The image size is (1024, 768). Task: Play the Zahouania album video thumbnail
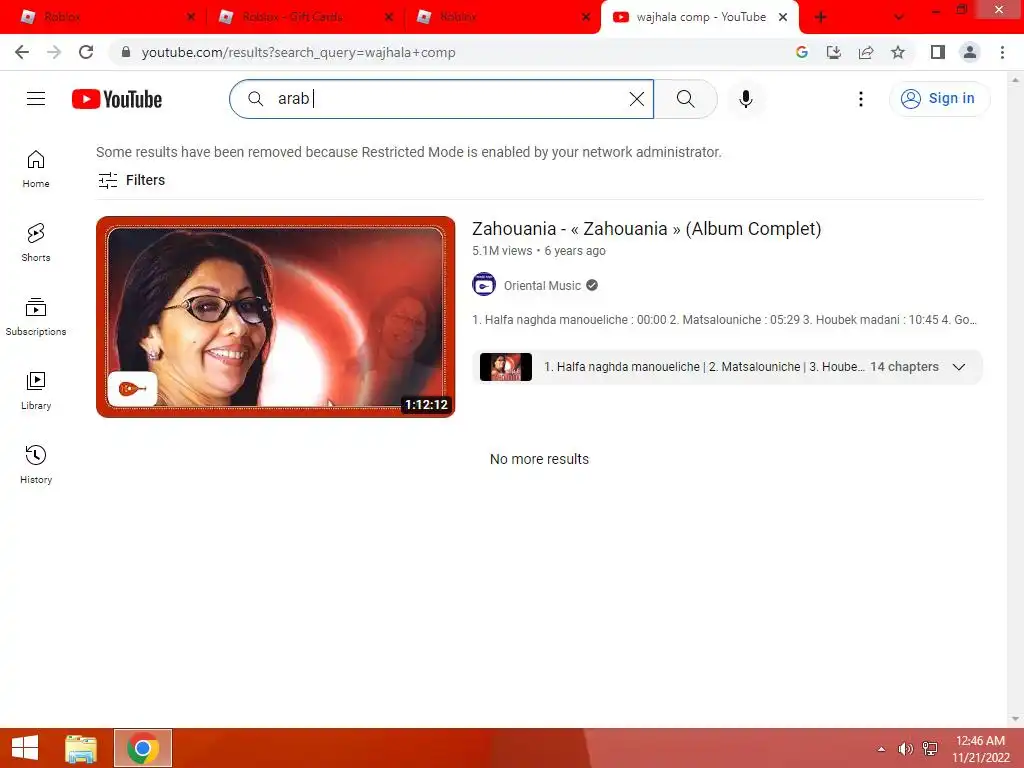tap(276, 317)
